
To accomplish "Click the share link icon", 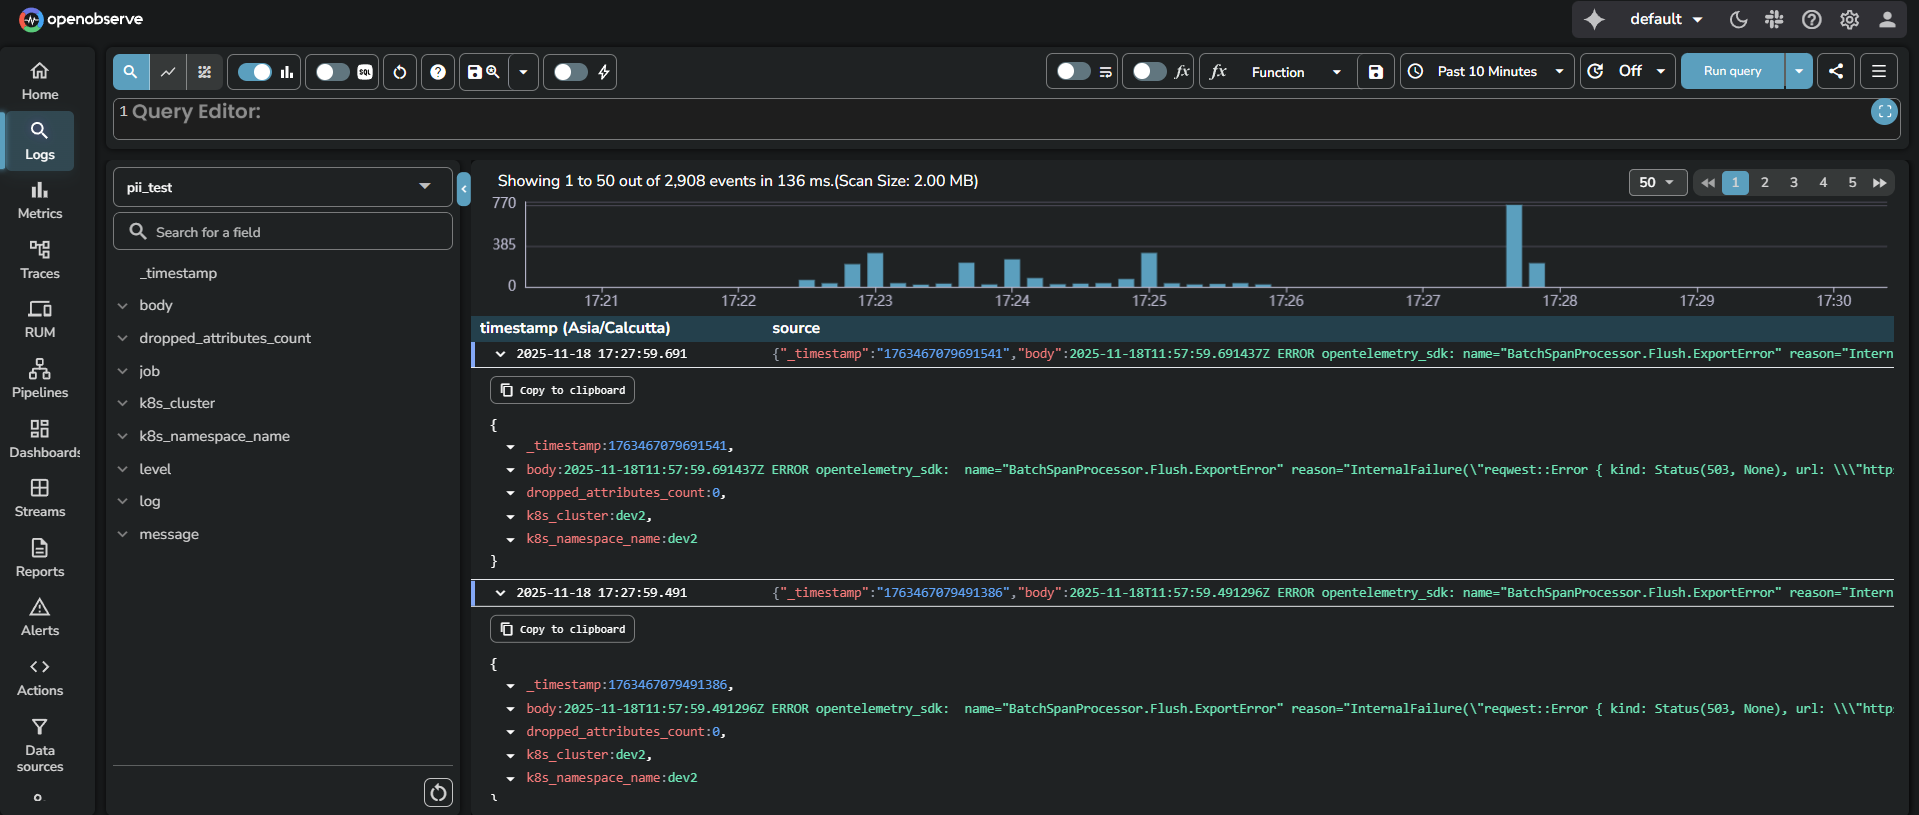I will 1836,71.
